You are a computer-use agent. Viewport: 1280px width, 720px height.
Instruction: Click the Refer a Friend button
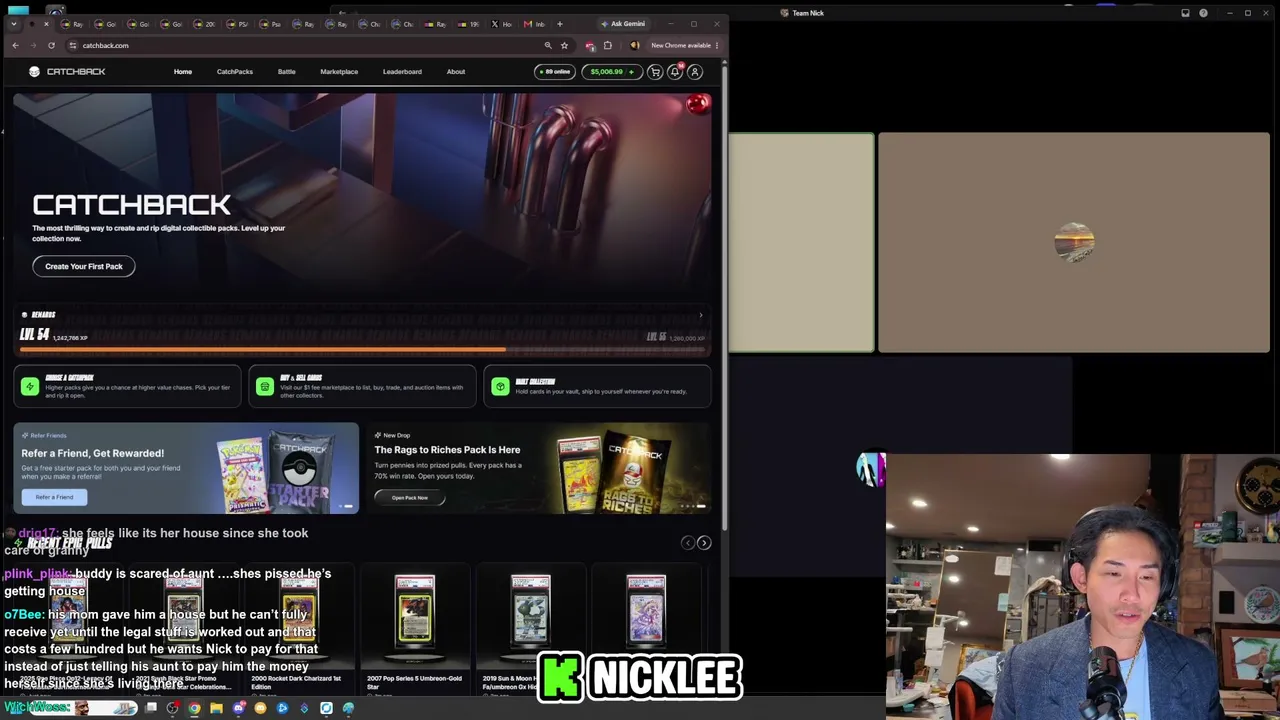point(54,497)
